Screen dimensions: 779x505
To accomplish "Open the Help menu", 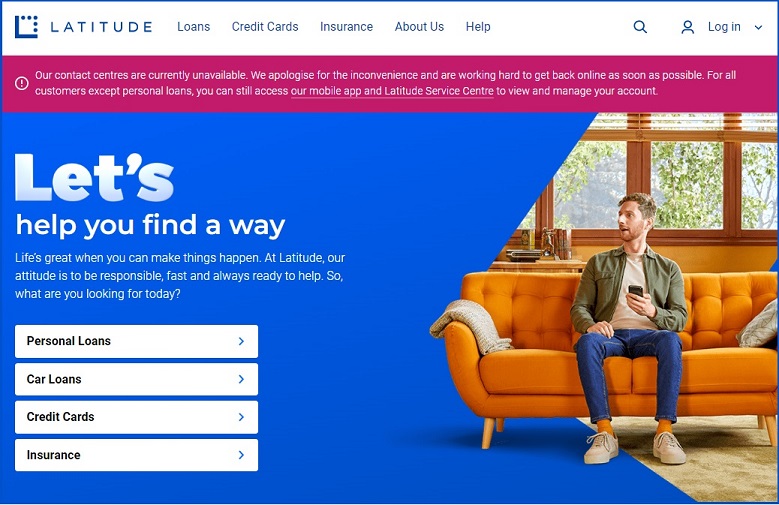I will click(x=478, y=27).
